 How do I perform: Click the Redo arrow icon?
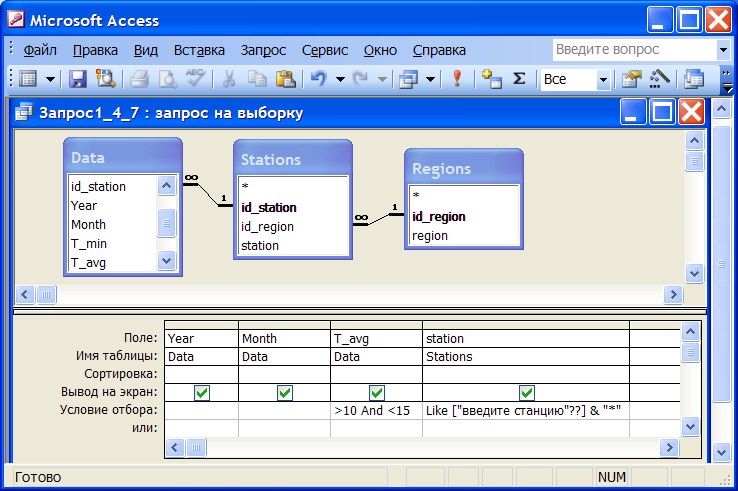(x=361, y=79)
